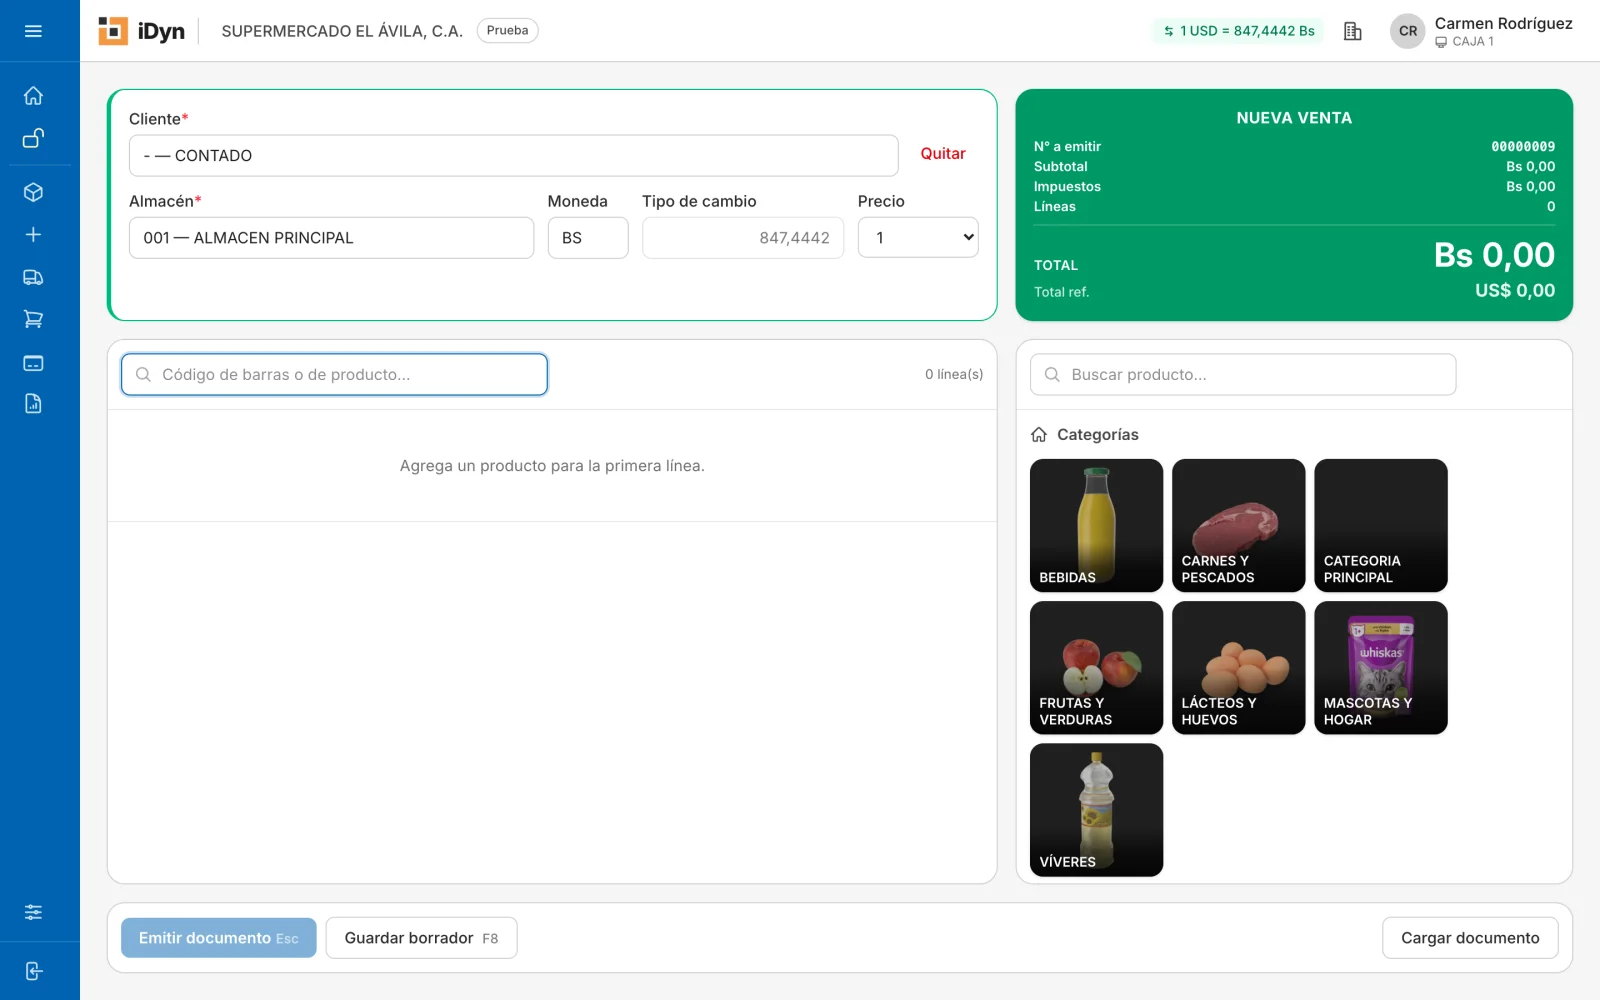Open the Precio dropdown
Screen dimensions: 1600x1000
click(x=918, y=238)
